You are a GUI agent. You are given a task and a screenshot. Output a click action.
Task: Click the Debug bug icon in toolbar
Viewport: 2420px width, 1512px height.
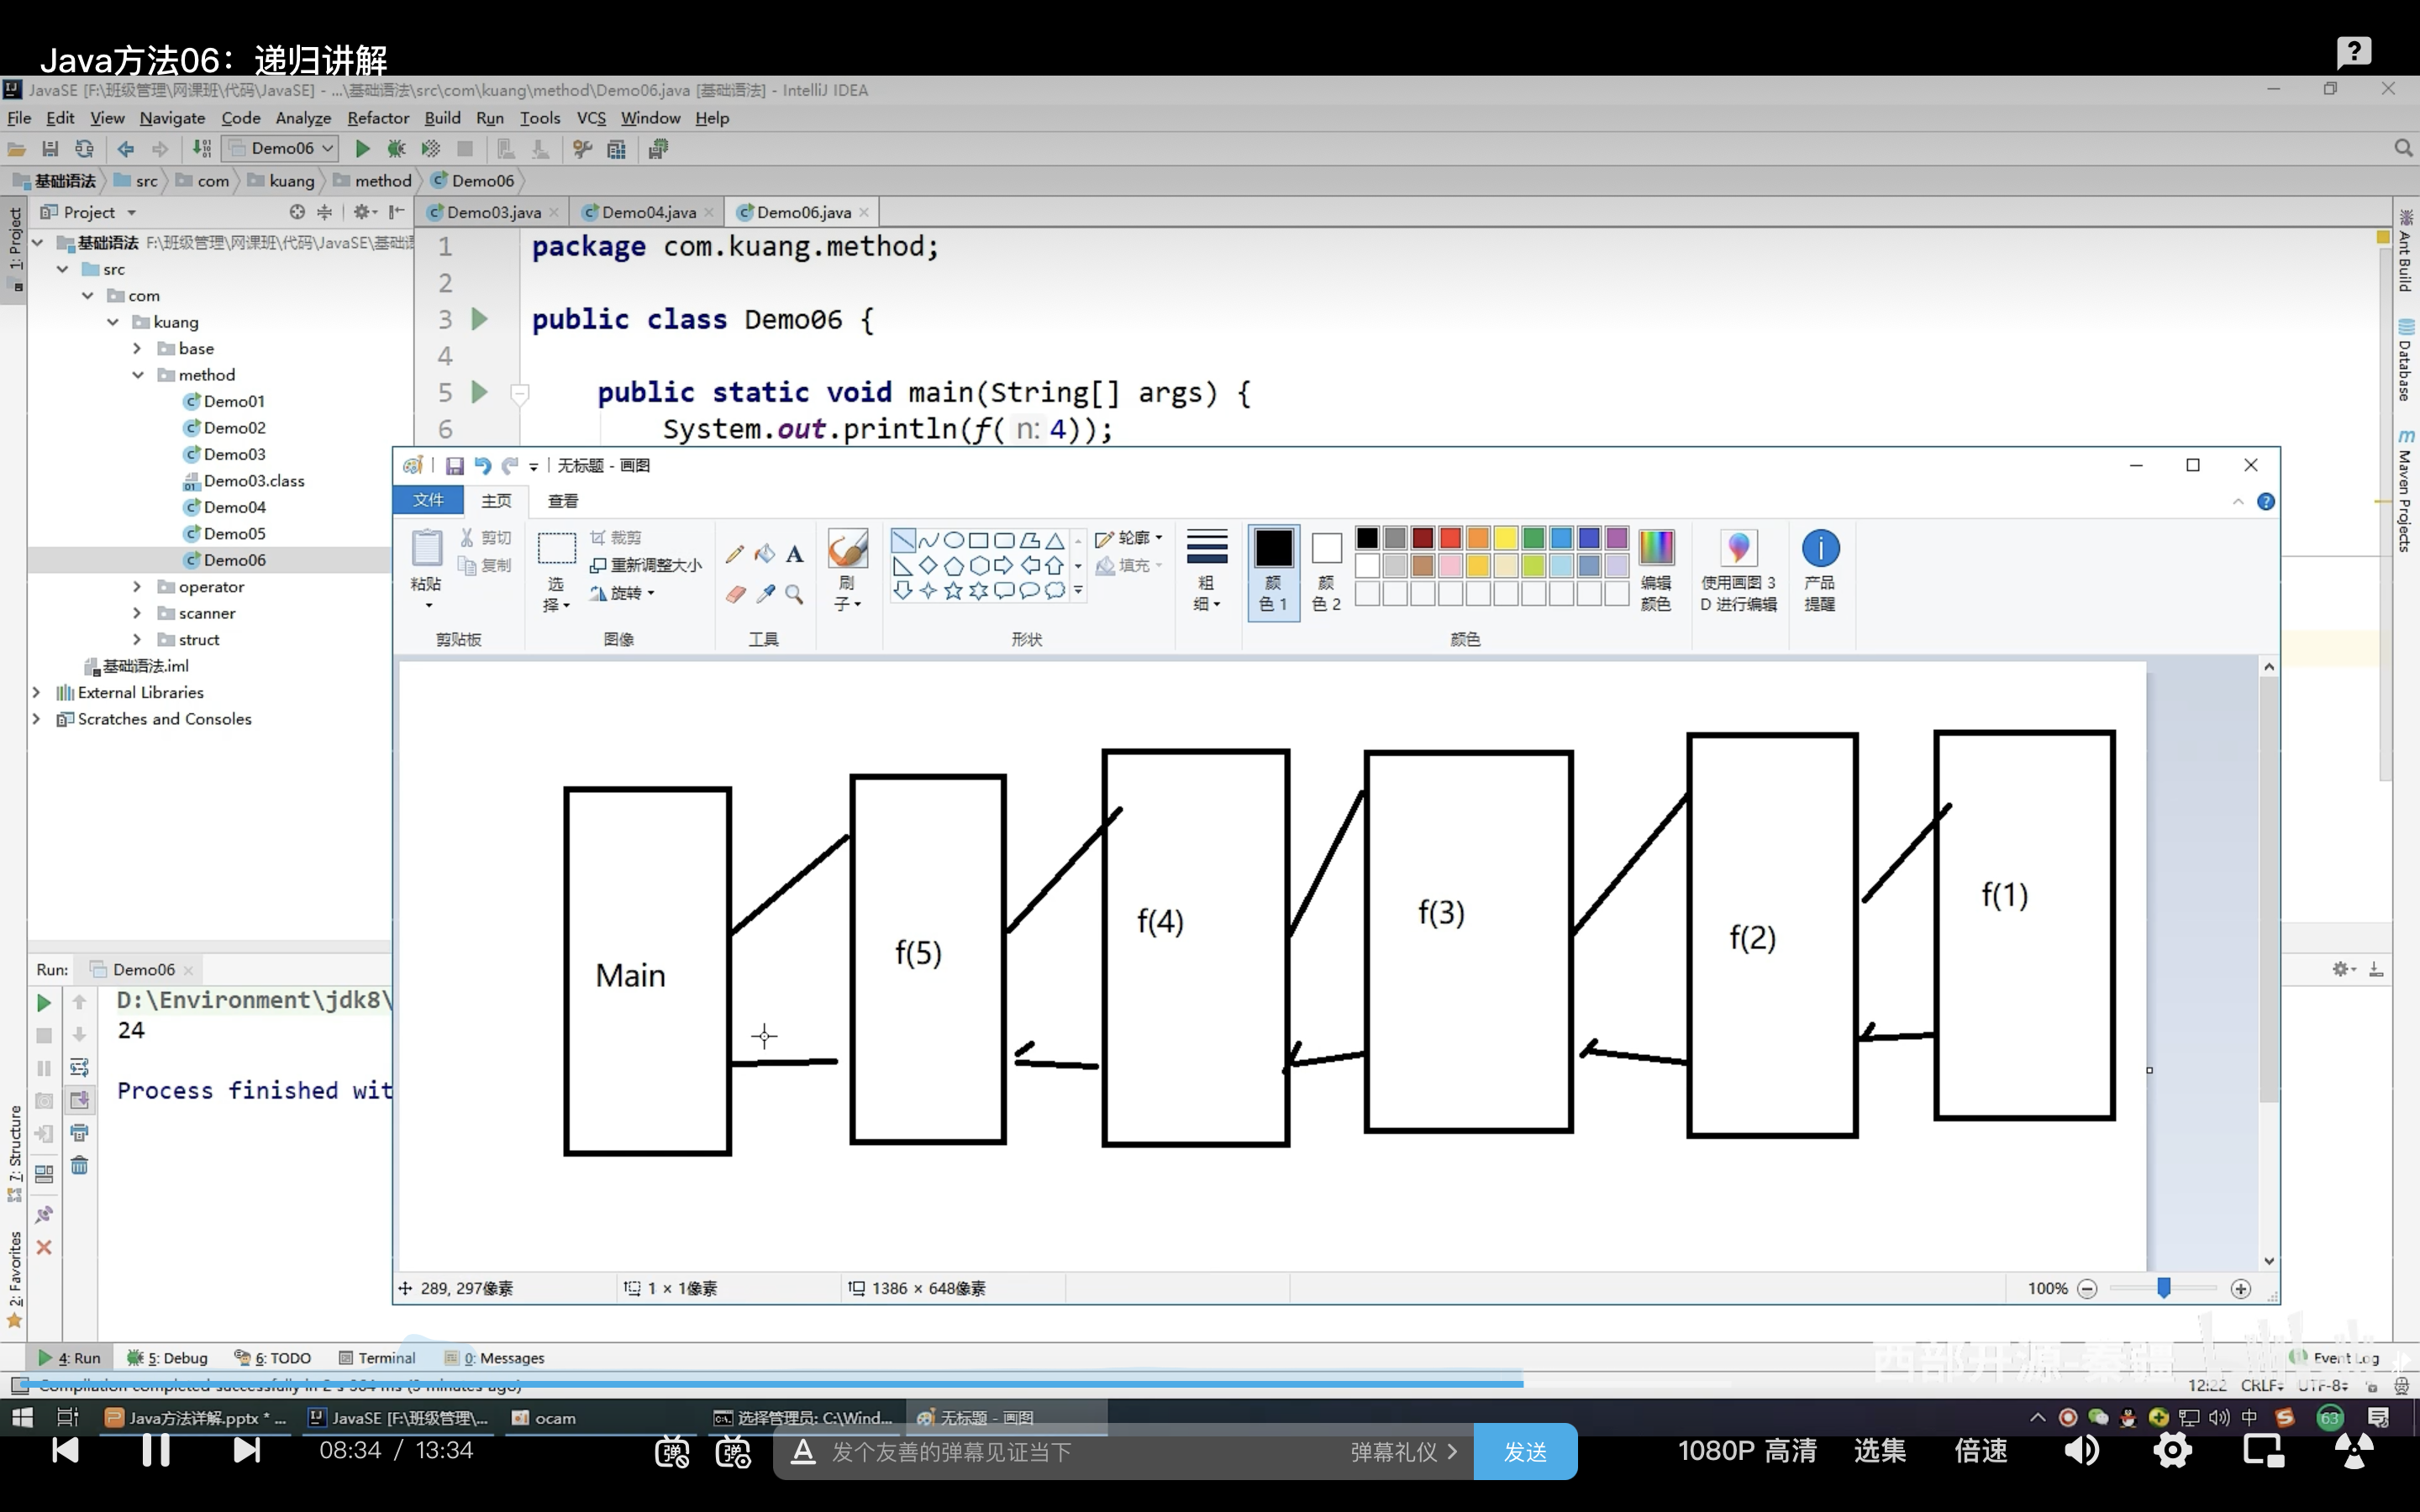click(396, 149)
